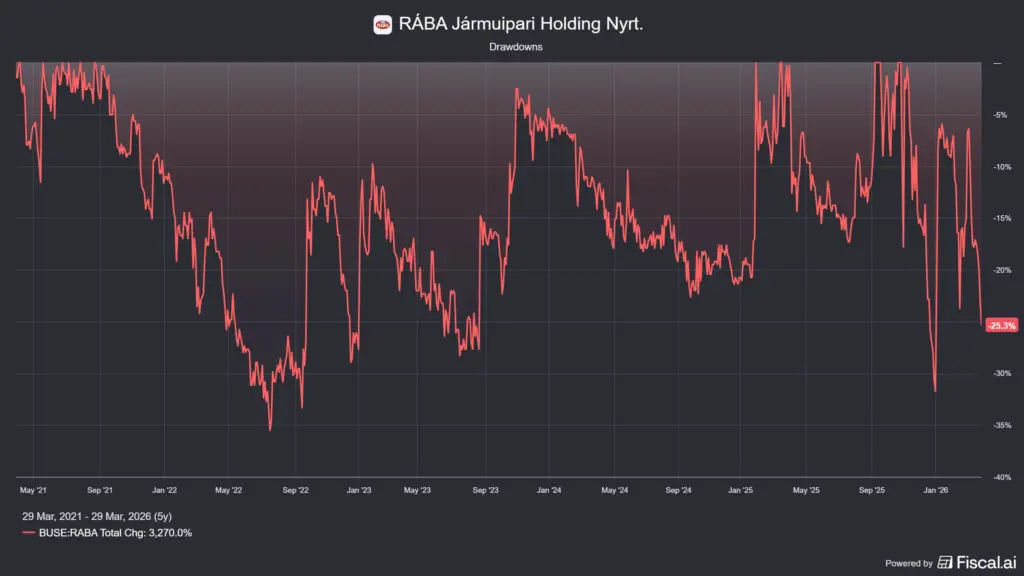
Task: Open the Fiscal.ai wordmark link
Action: (986, 562)
